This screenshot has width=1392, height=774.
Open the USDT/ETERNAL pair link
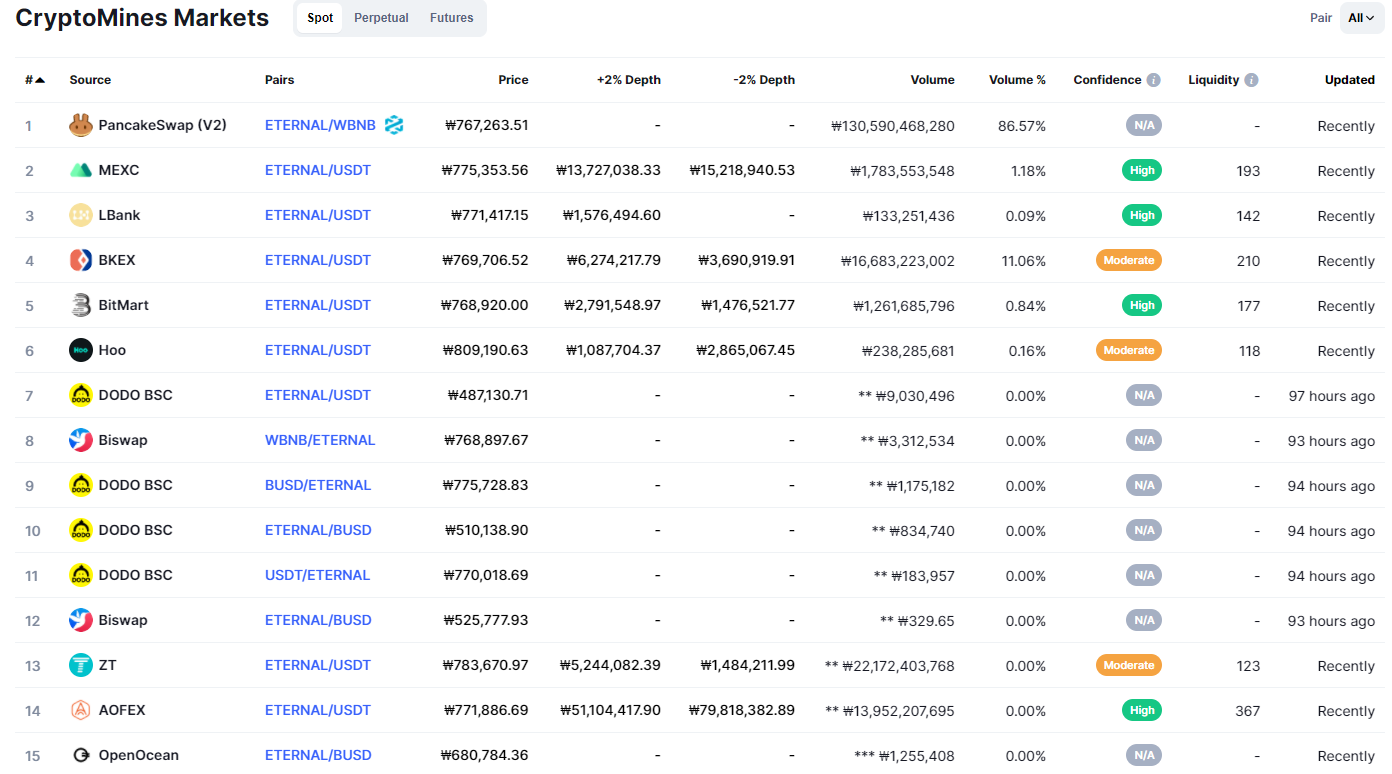click(x=318, y=575)
